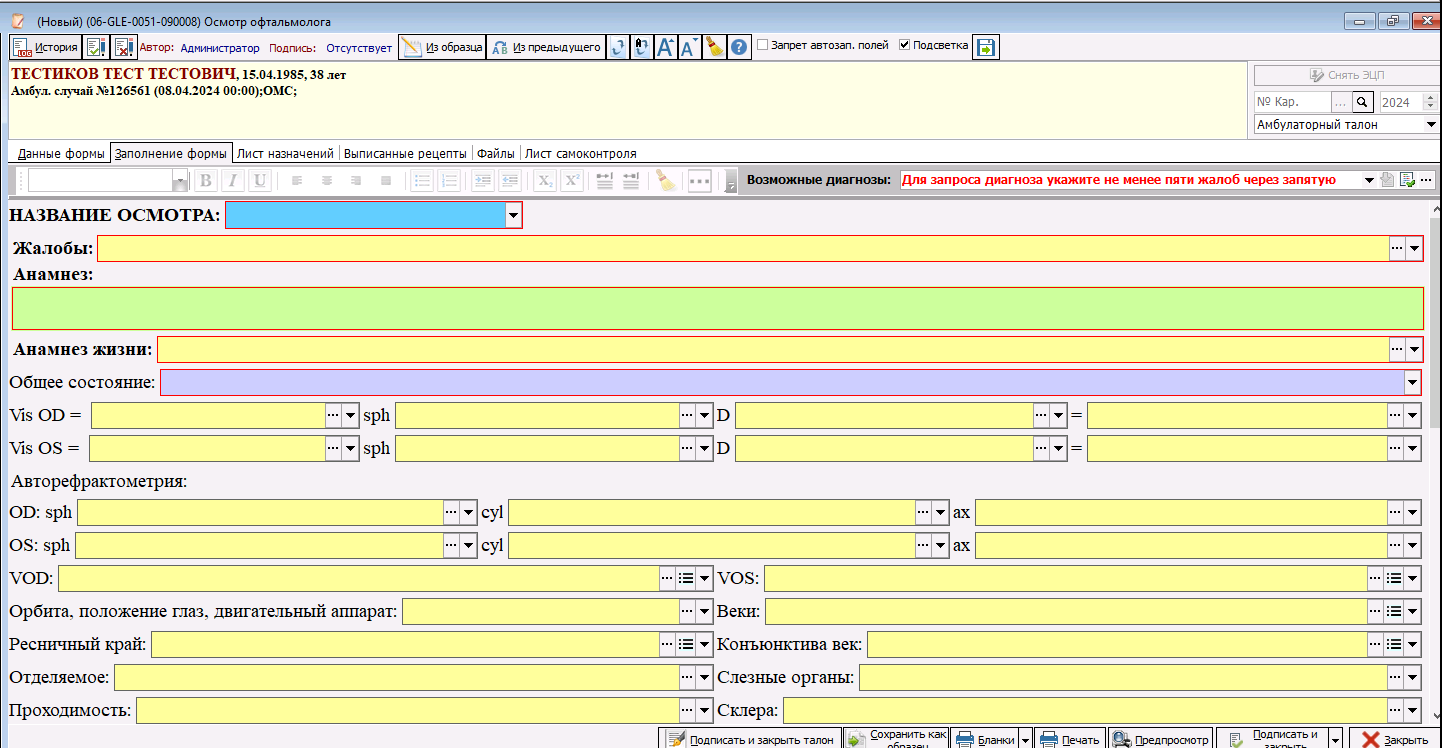The image size is (1442, 748).
Task: Uncheck the Подсветка checkbox
Action: 905,46
